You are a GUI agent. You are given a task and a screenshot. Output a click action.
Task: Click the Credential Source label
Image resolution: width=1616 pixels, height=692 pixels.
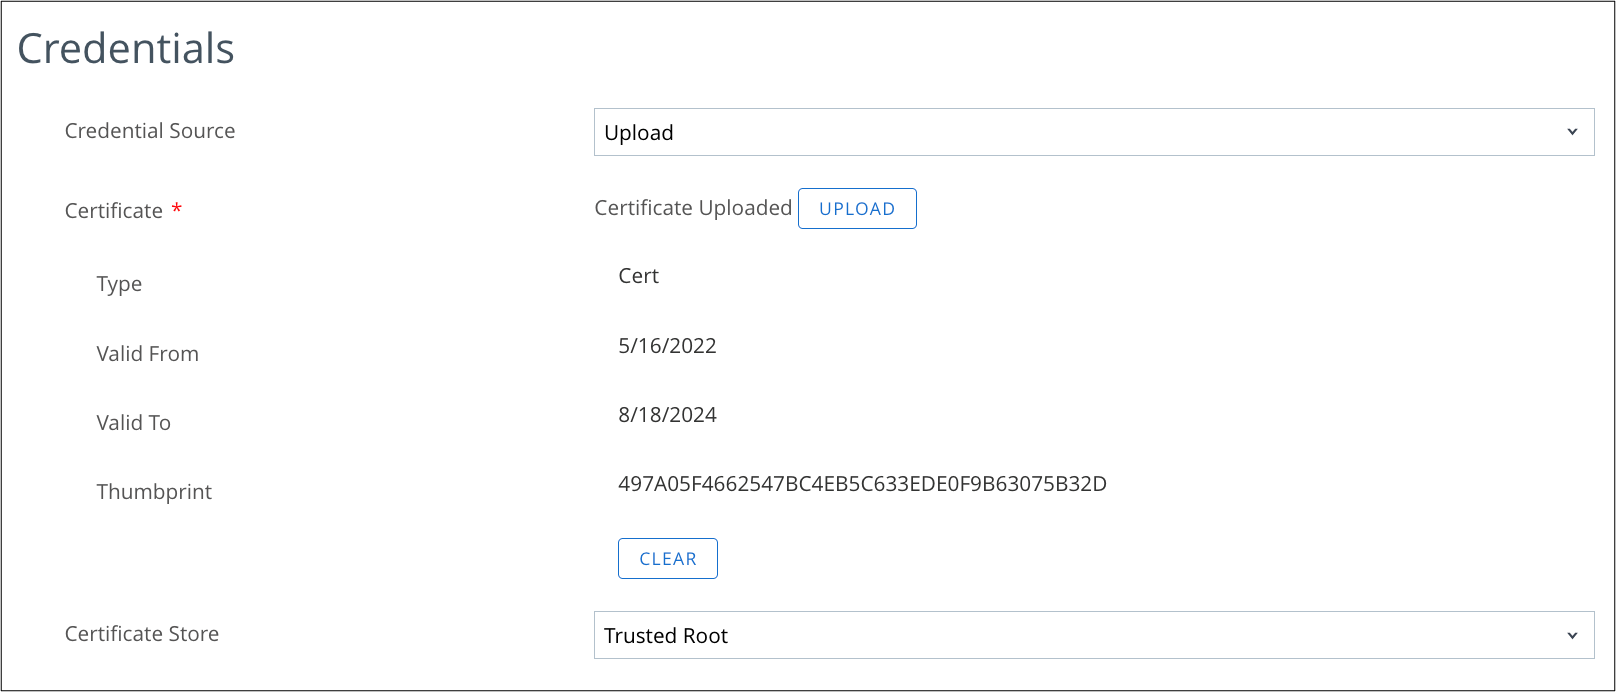[150, 131]
